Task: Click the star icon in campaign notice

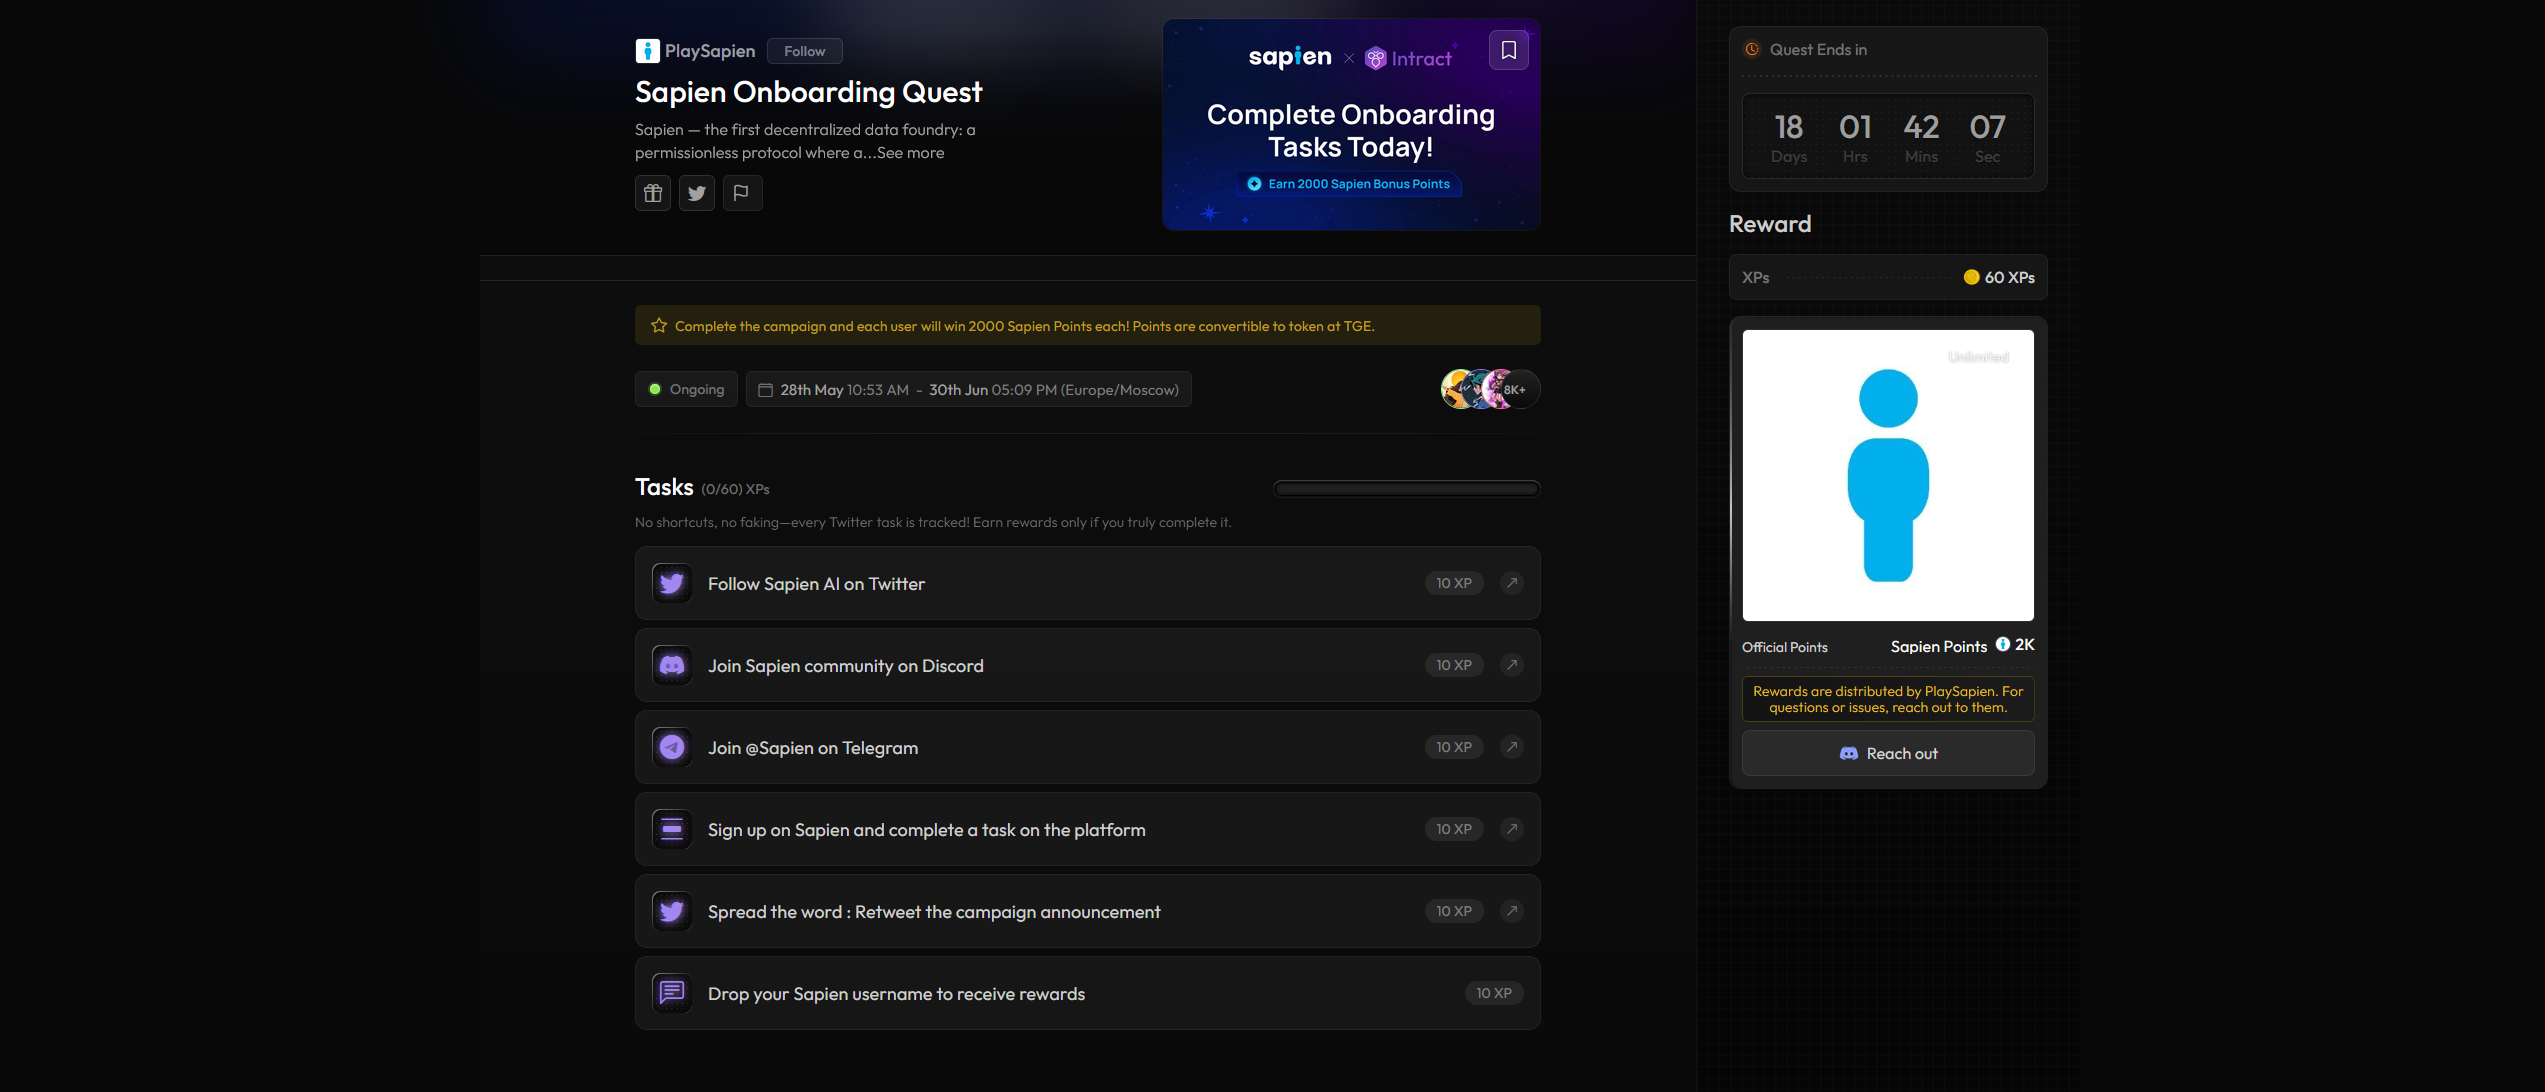Action: tap(659, 326)
